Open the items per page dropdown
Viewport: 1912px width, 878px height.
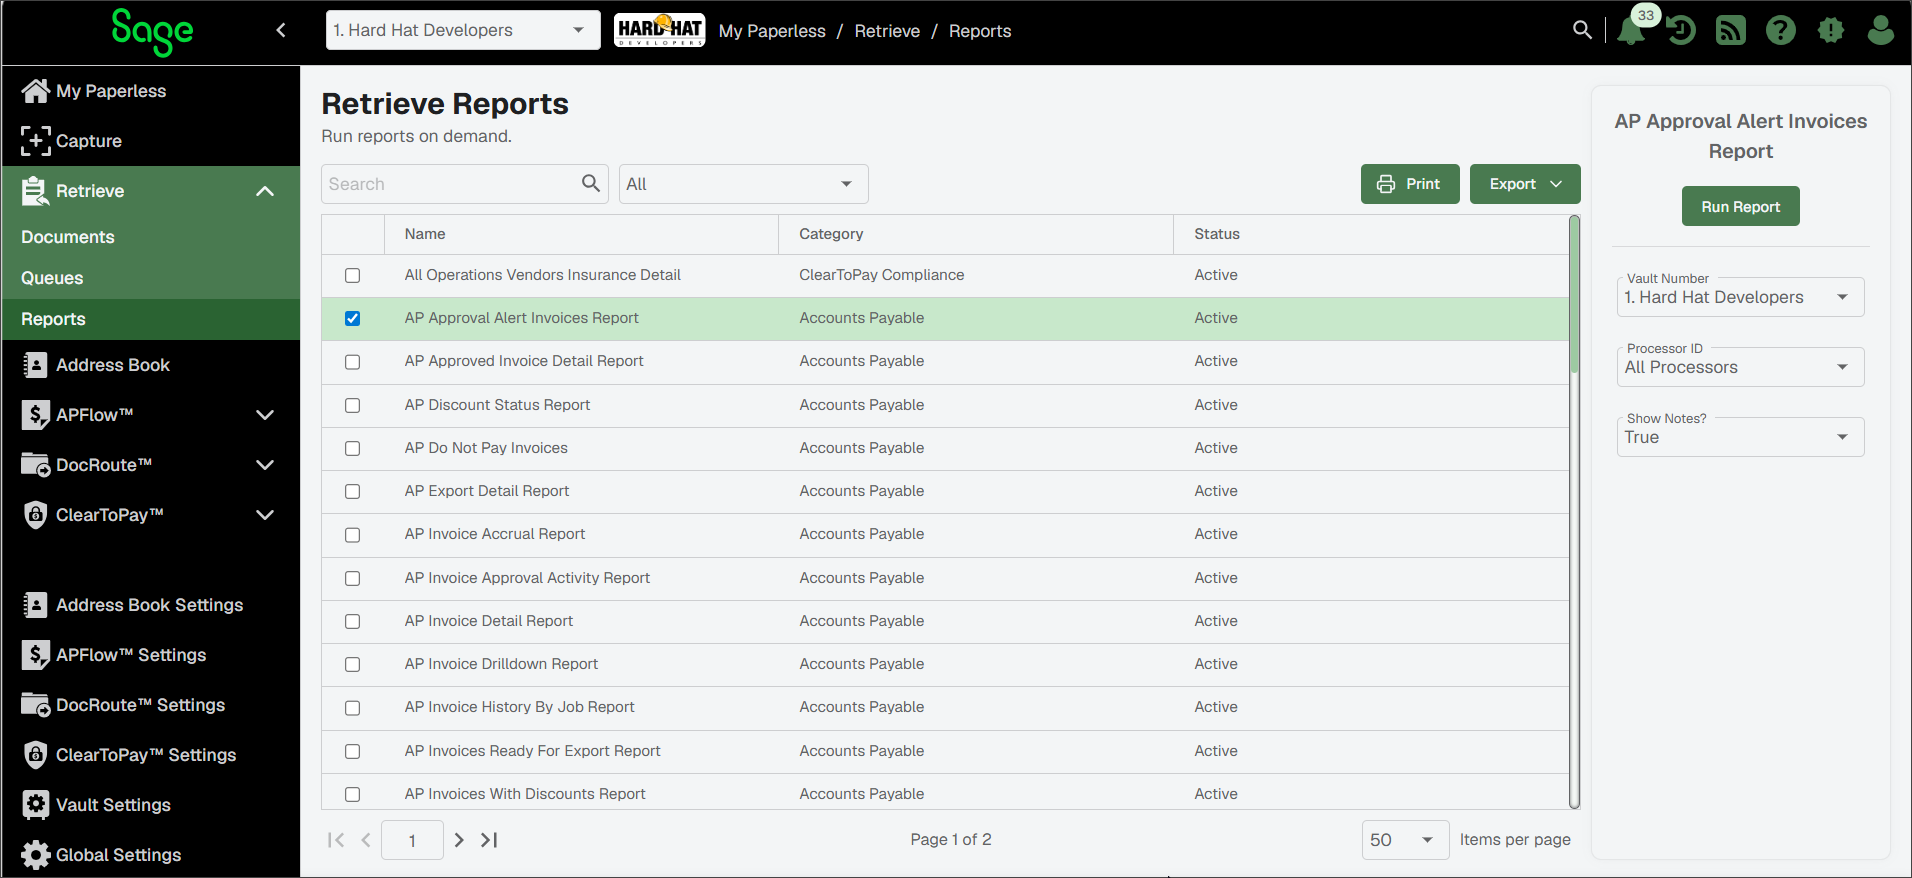click(x=1405, y=840)
